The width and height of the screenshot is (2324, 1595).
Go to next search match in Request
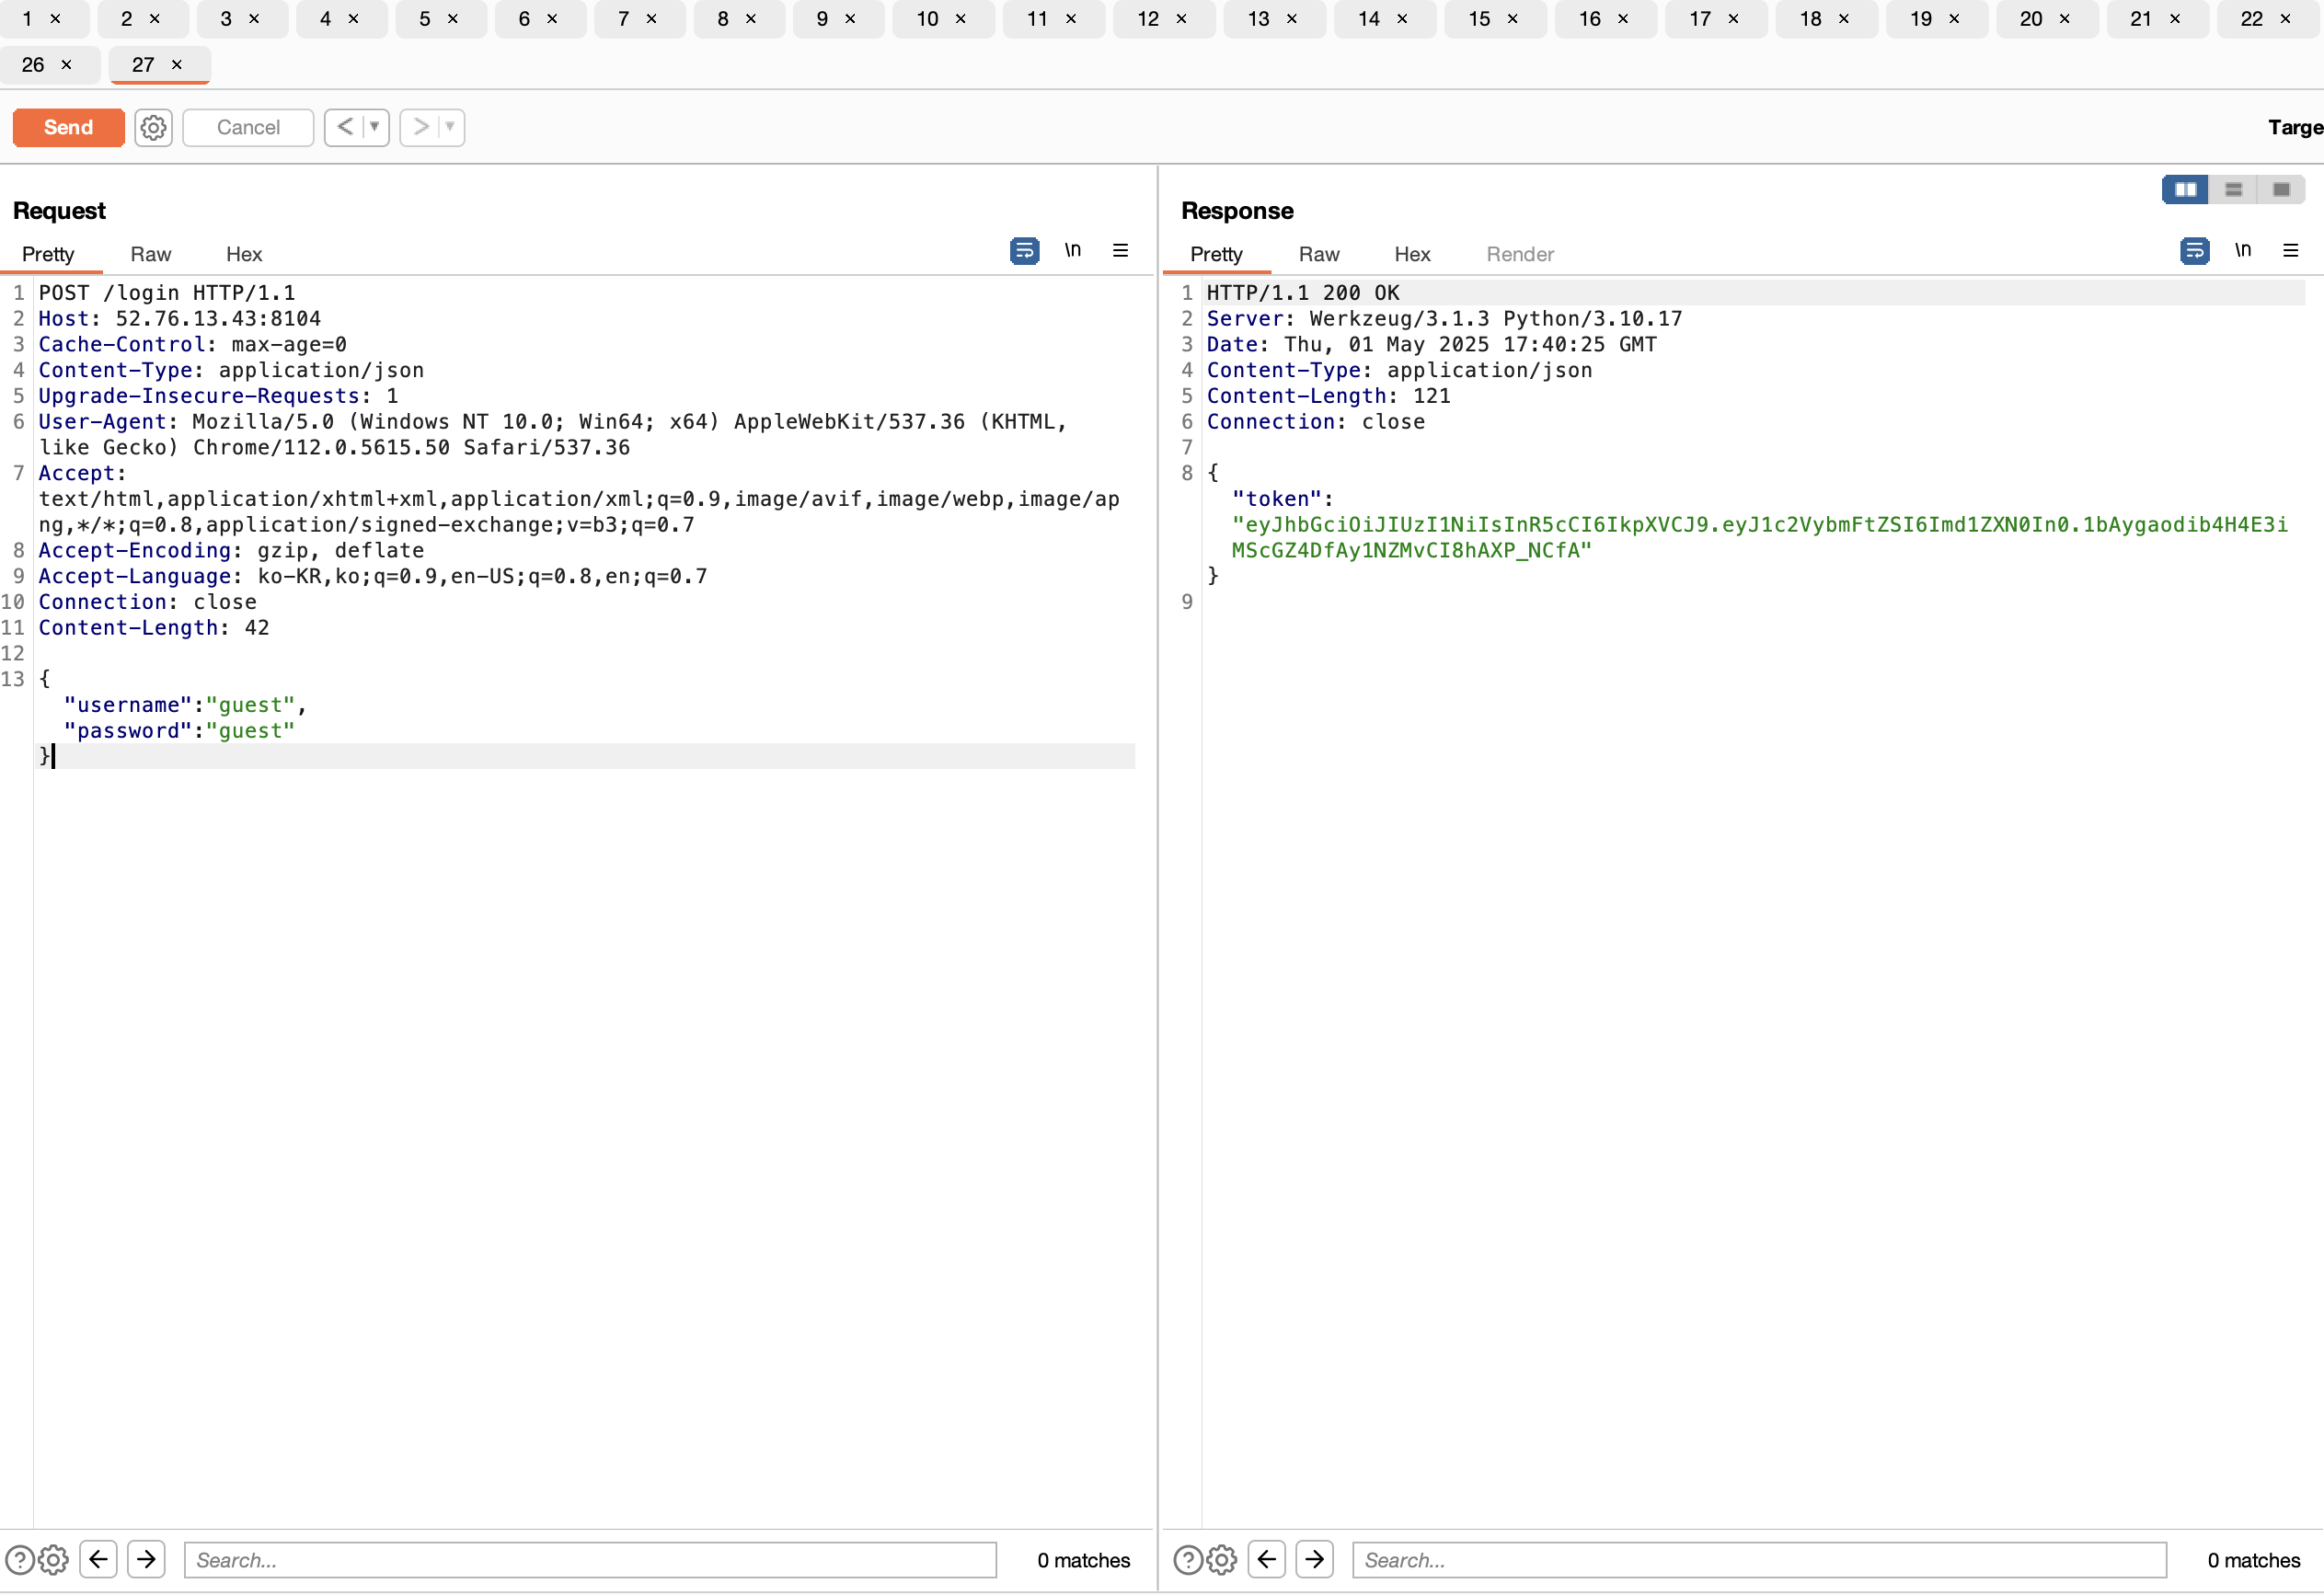point(146,1559)
